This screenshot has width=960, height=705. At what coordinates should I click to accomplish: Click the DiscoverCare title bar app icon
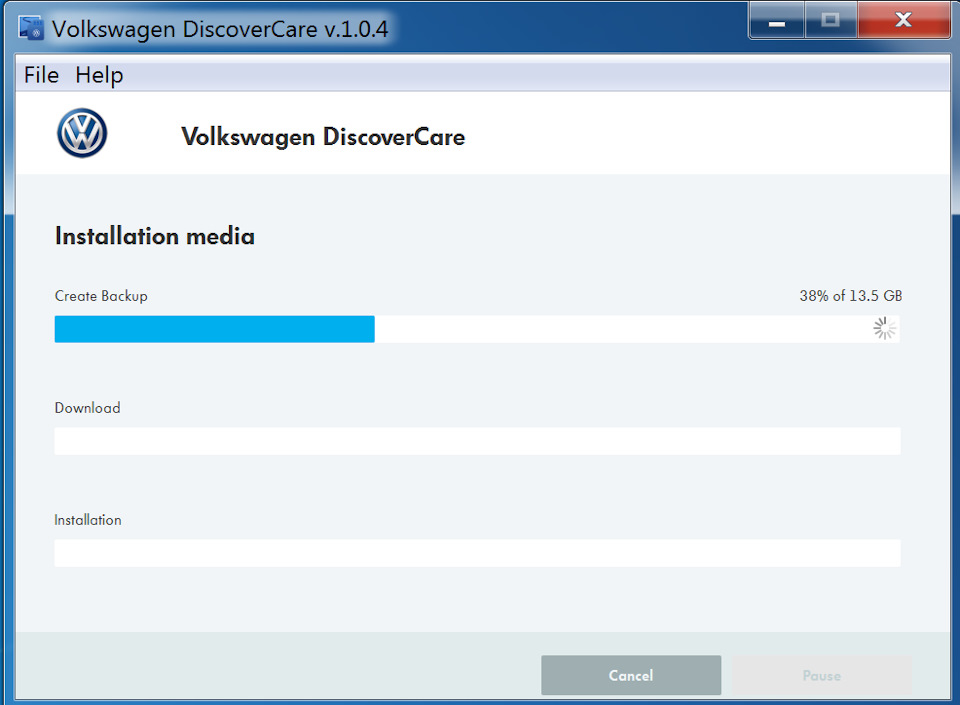click(x=31, y=28)
